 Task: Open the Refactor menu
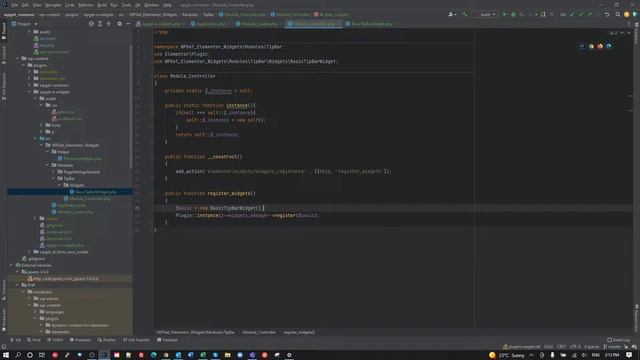86,5
